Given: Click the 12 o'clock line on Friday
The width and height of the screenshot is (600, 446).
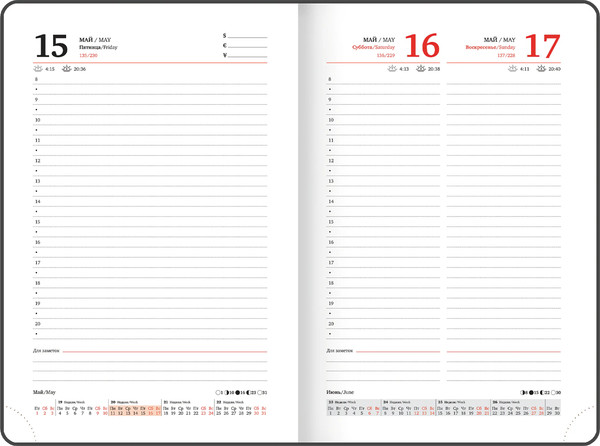Looking at the screenshot, I should point(150,161).
